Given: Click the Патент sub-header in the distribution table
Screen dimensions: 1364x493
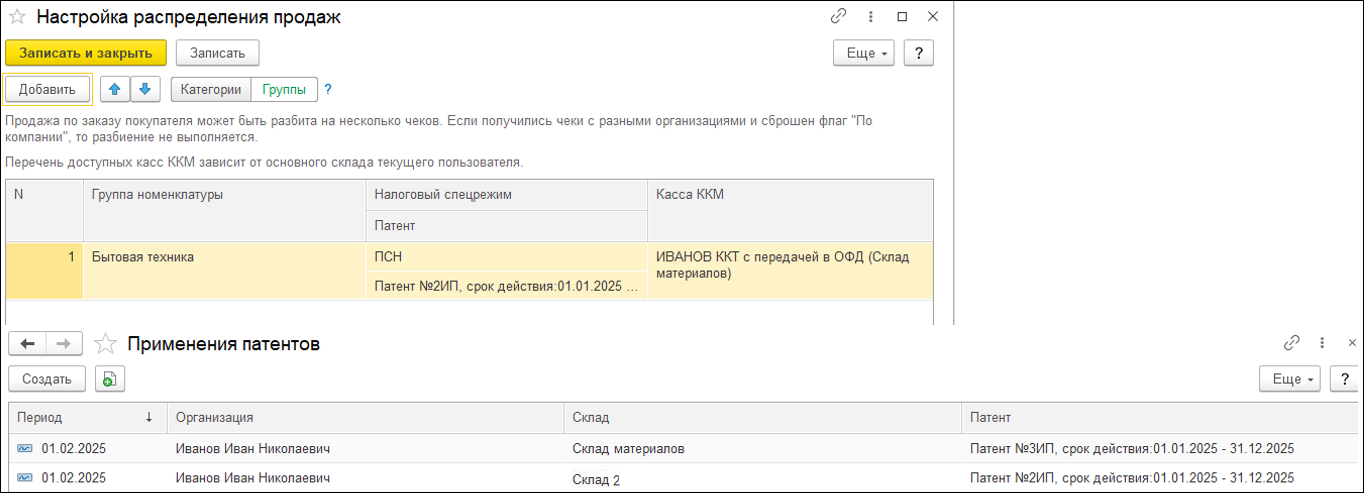Looking at the screenshot, I should tap(506, 226).
